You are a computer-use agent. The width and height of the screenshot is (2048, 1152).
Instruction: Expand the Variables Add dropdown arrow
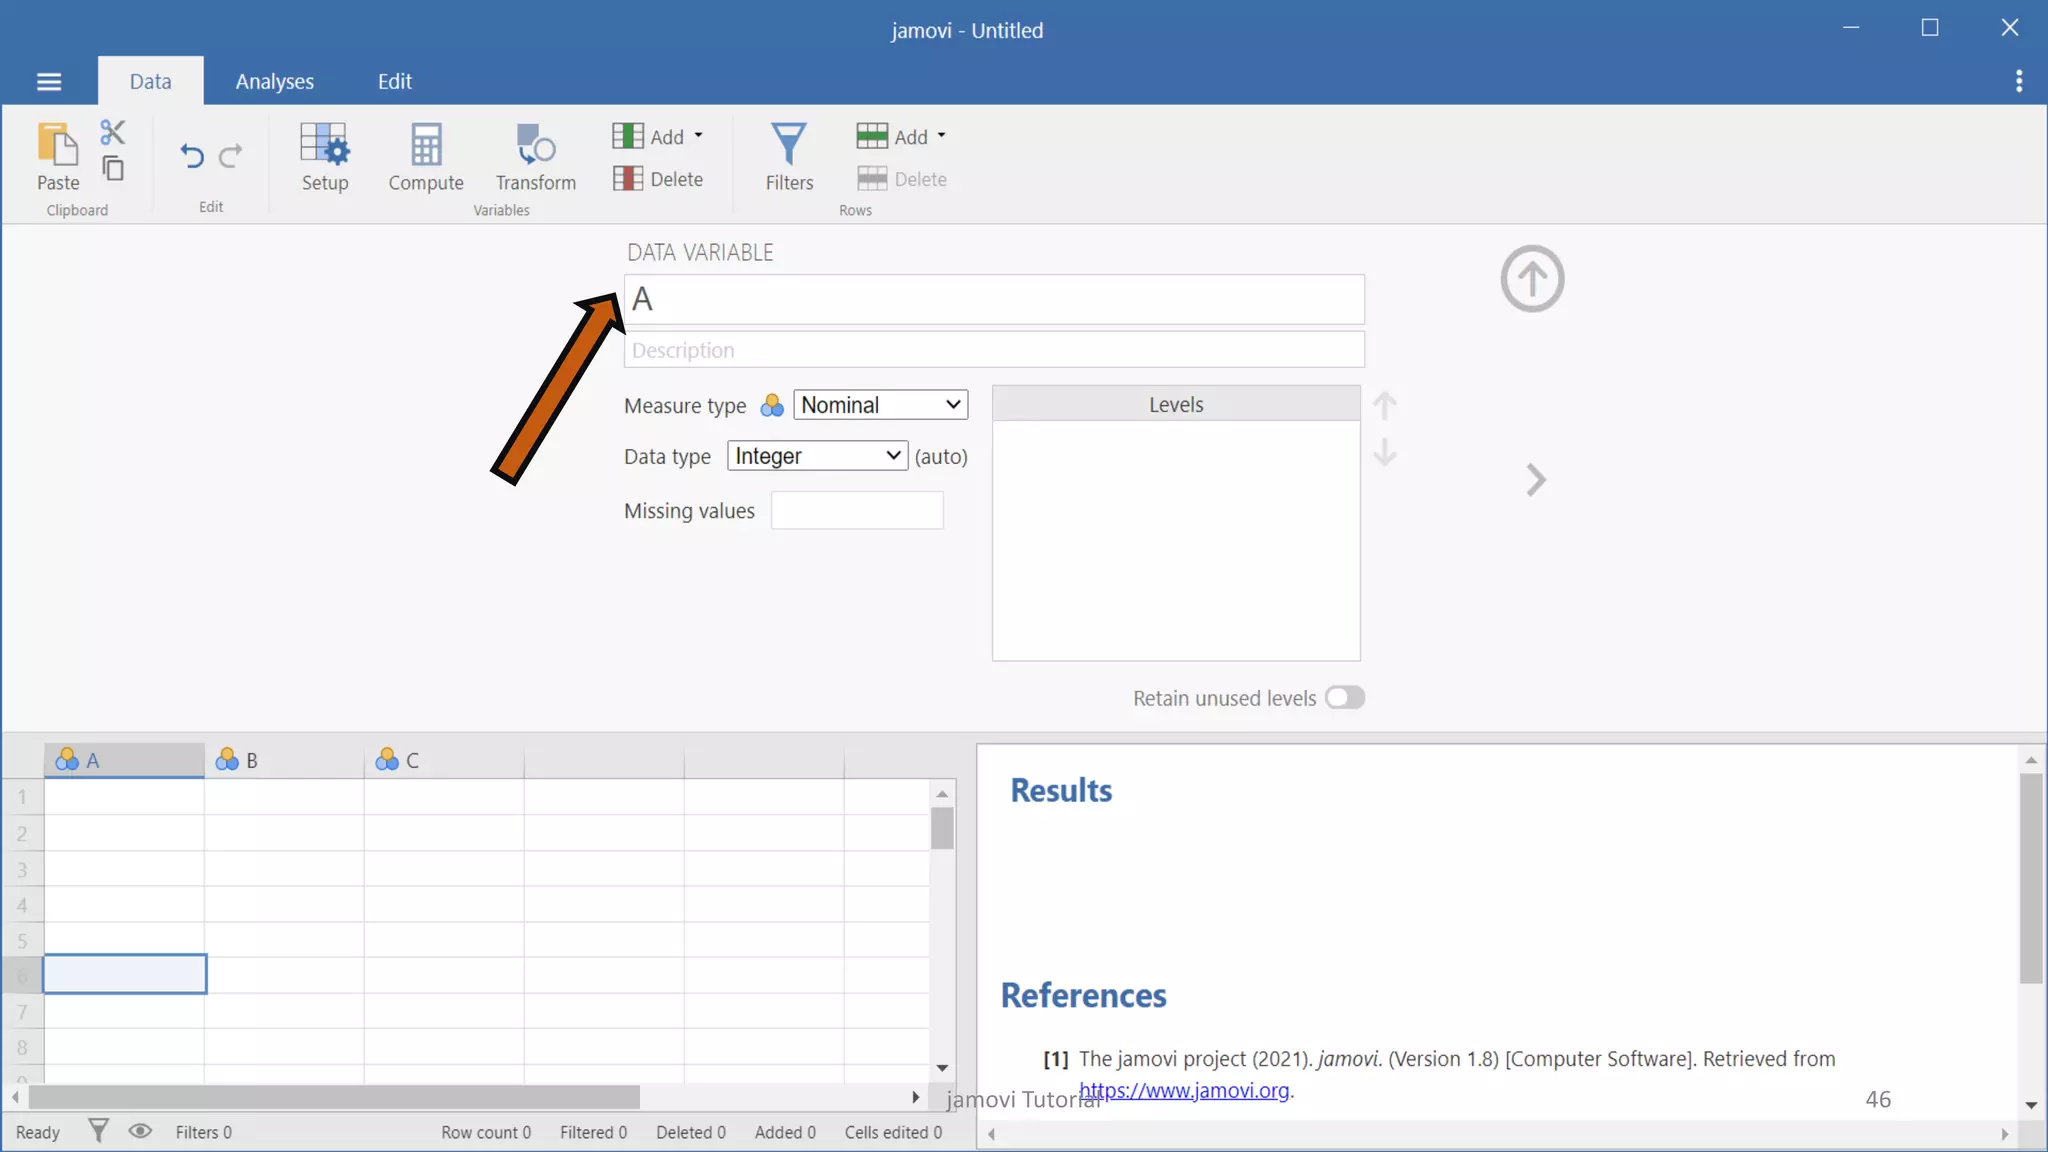tap(698, 136)
